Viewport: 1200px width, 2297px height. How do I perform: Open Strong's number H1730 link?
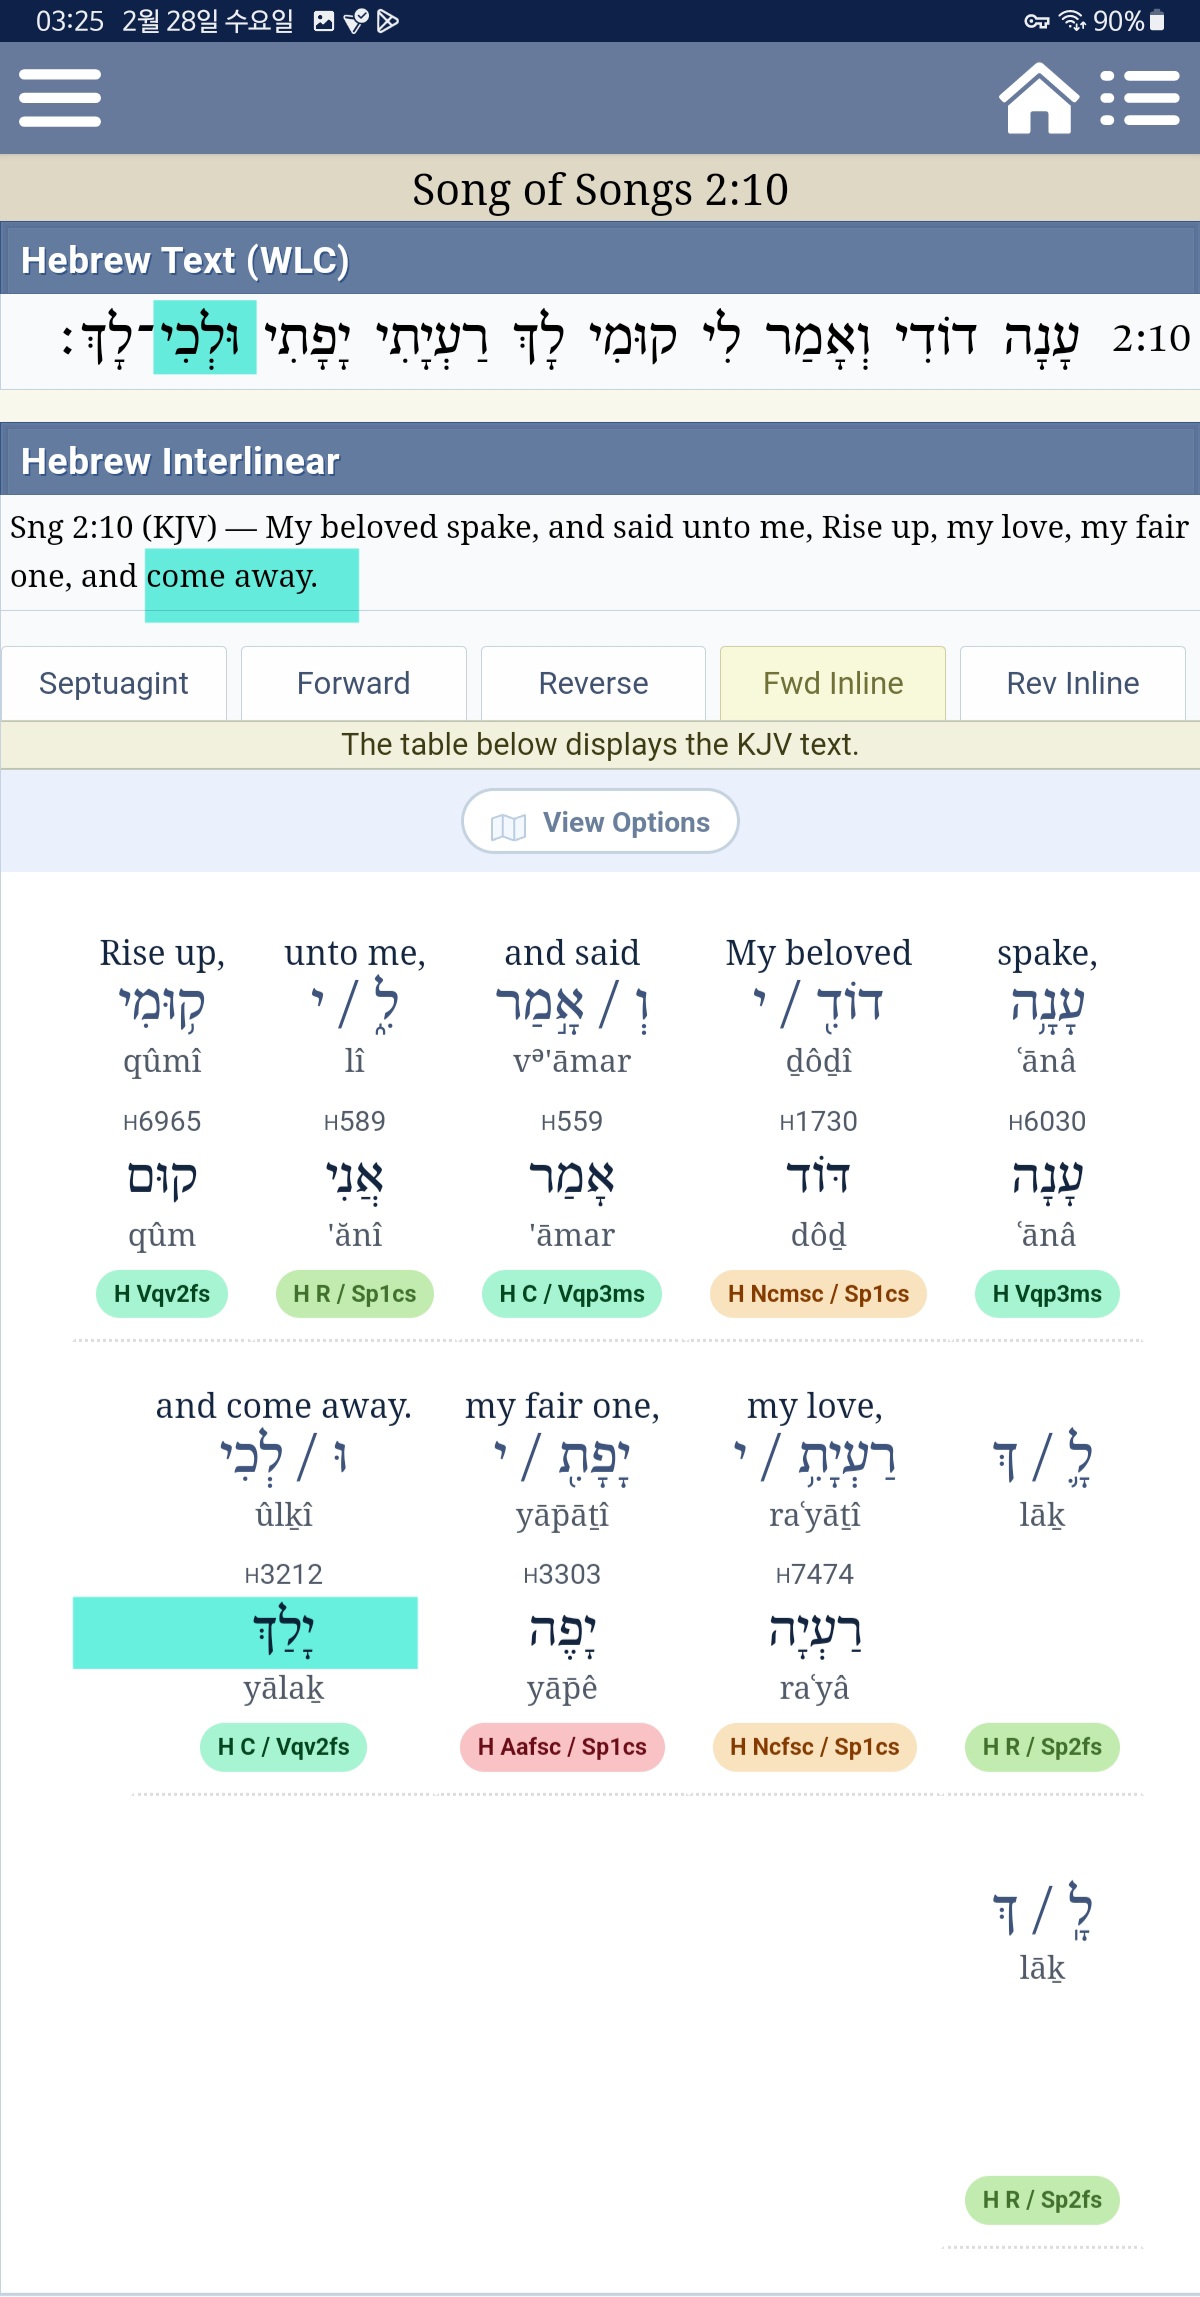coord(818,1121)
